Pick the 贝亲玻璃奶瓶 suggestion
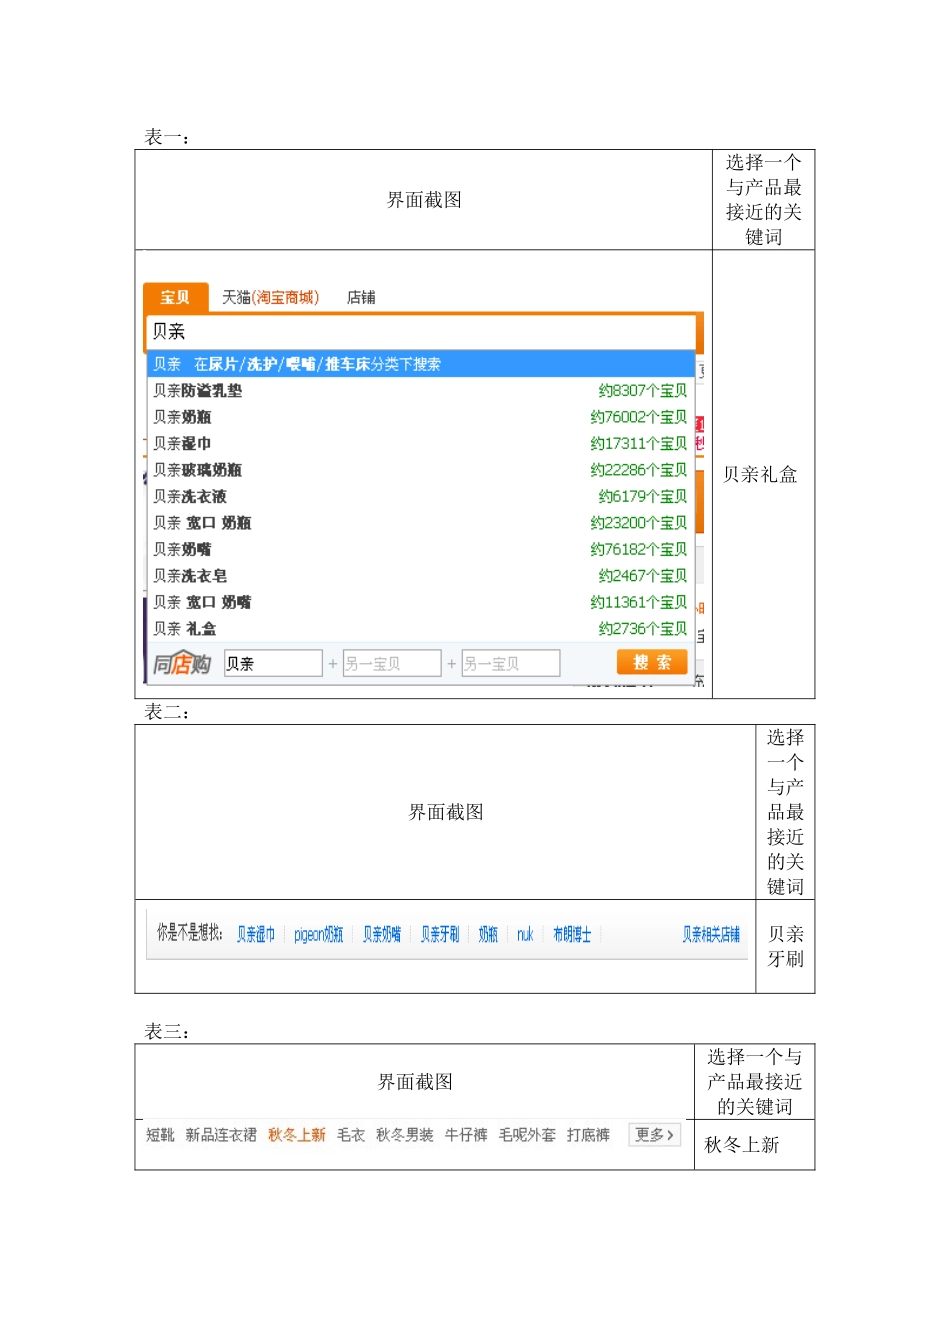Image resolution: width=950 pixels, height=1344 pixels. pyautogui.click(x=420, y=470)
